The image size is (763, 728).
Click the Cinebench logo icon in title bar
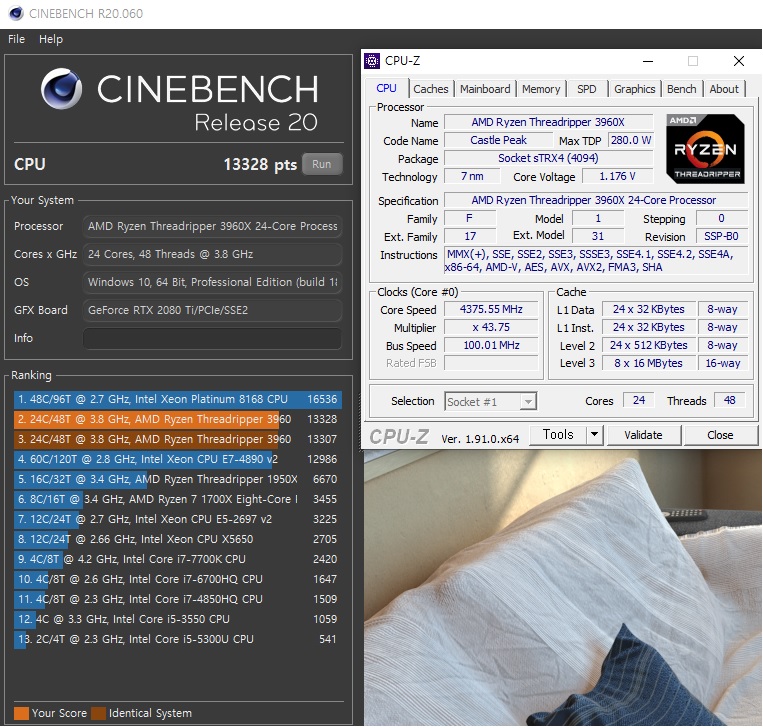tap(16, 13)
